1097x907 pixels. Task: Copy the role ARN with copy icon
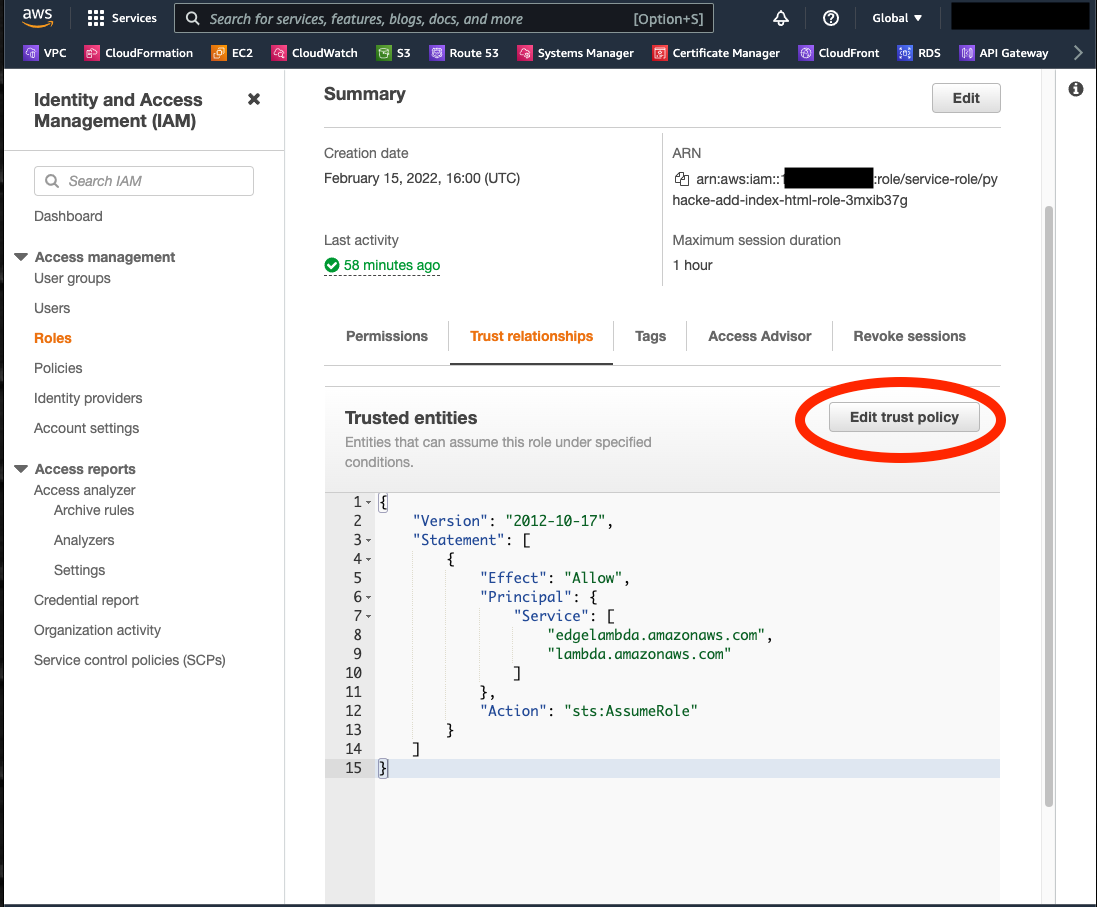(682, 180)
